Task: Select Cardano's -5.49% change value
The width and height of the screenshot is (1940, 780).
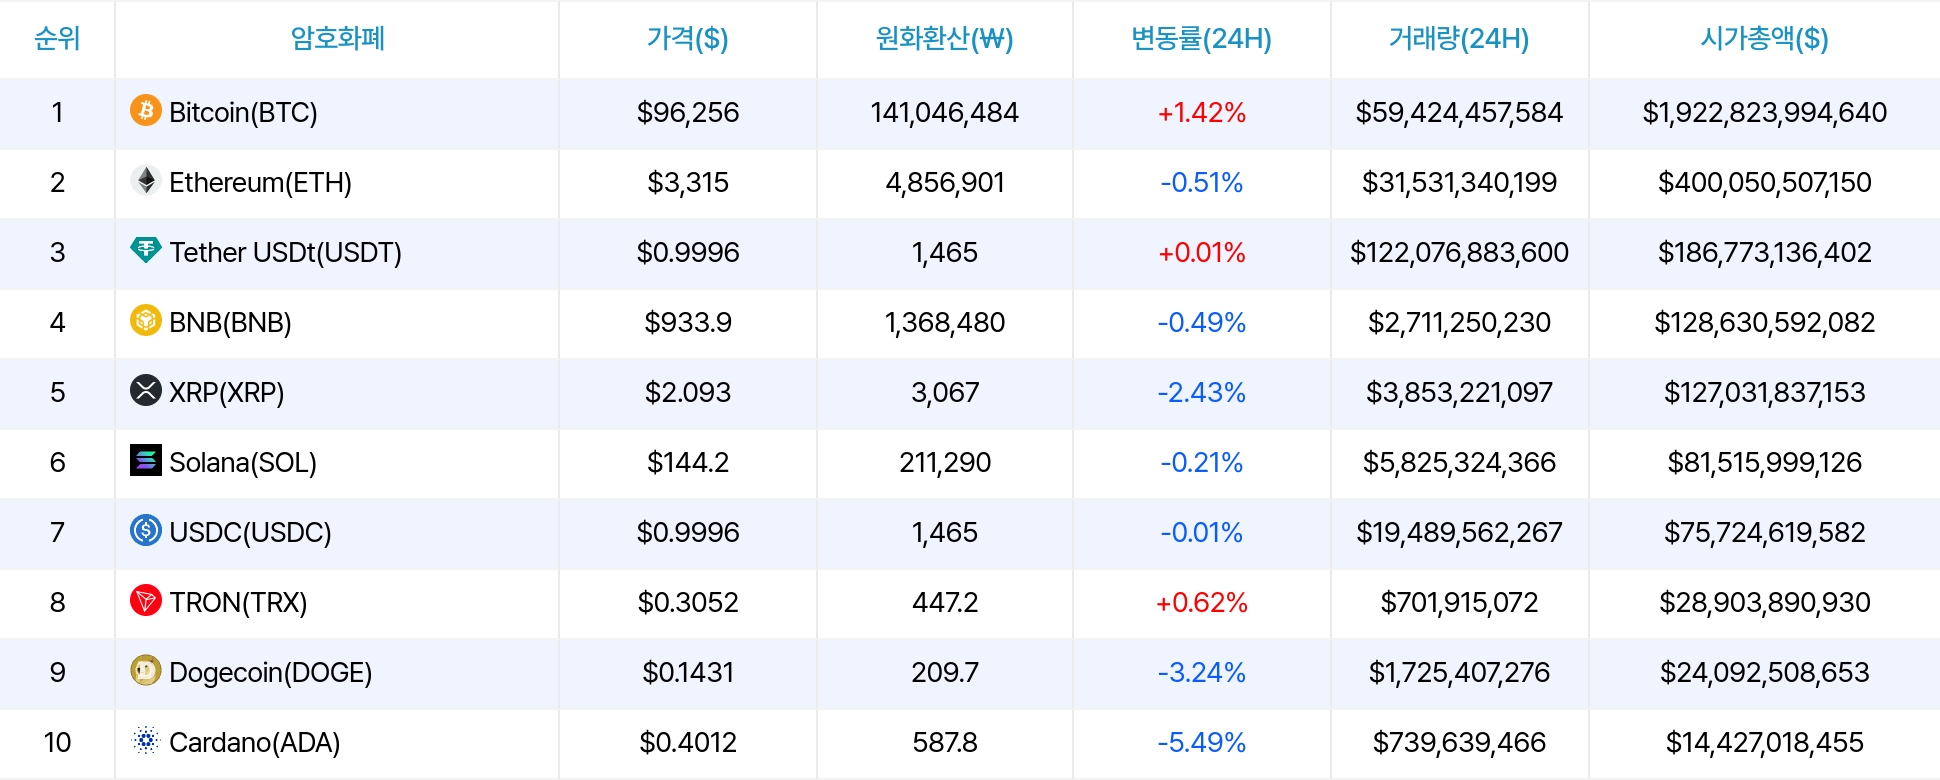Action: 1201,742
